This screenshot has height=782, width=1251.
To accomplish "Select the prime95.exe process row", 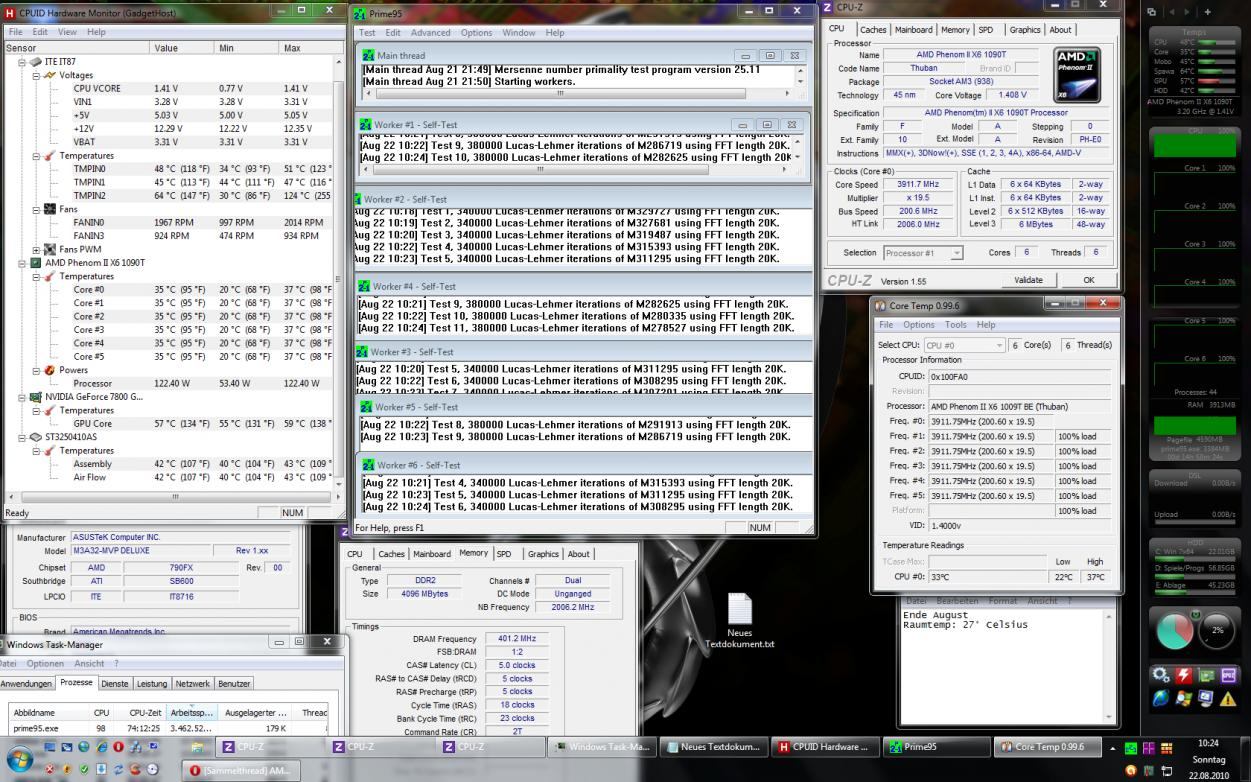I will click(170, 729).
